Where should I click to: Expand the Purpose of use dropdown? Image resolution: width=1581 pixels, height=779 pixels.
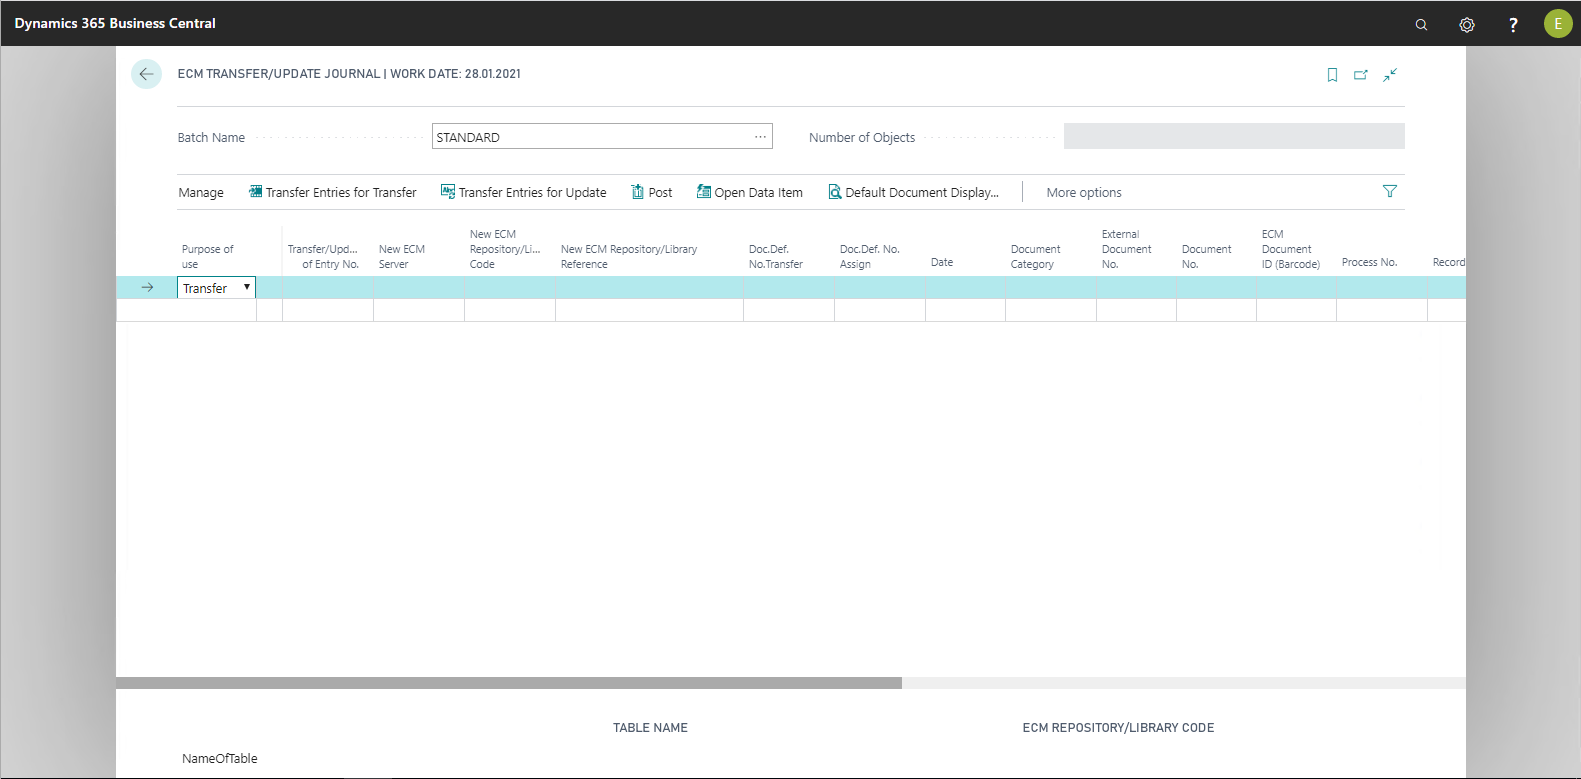pos(246,288)
